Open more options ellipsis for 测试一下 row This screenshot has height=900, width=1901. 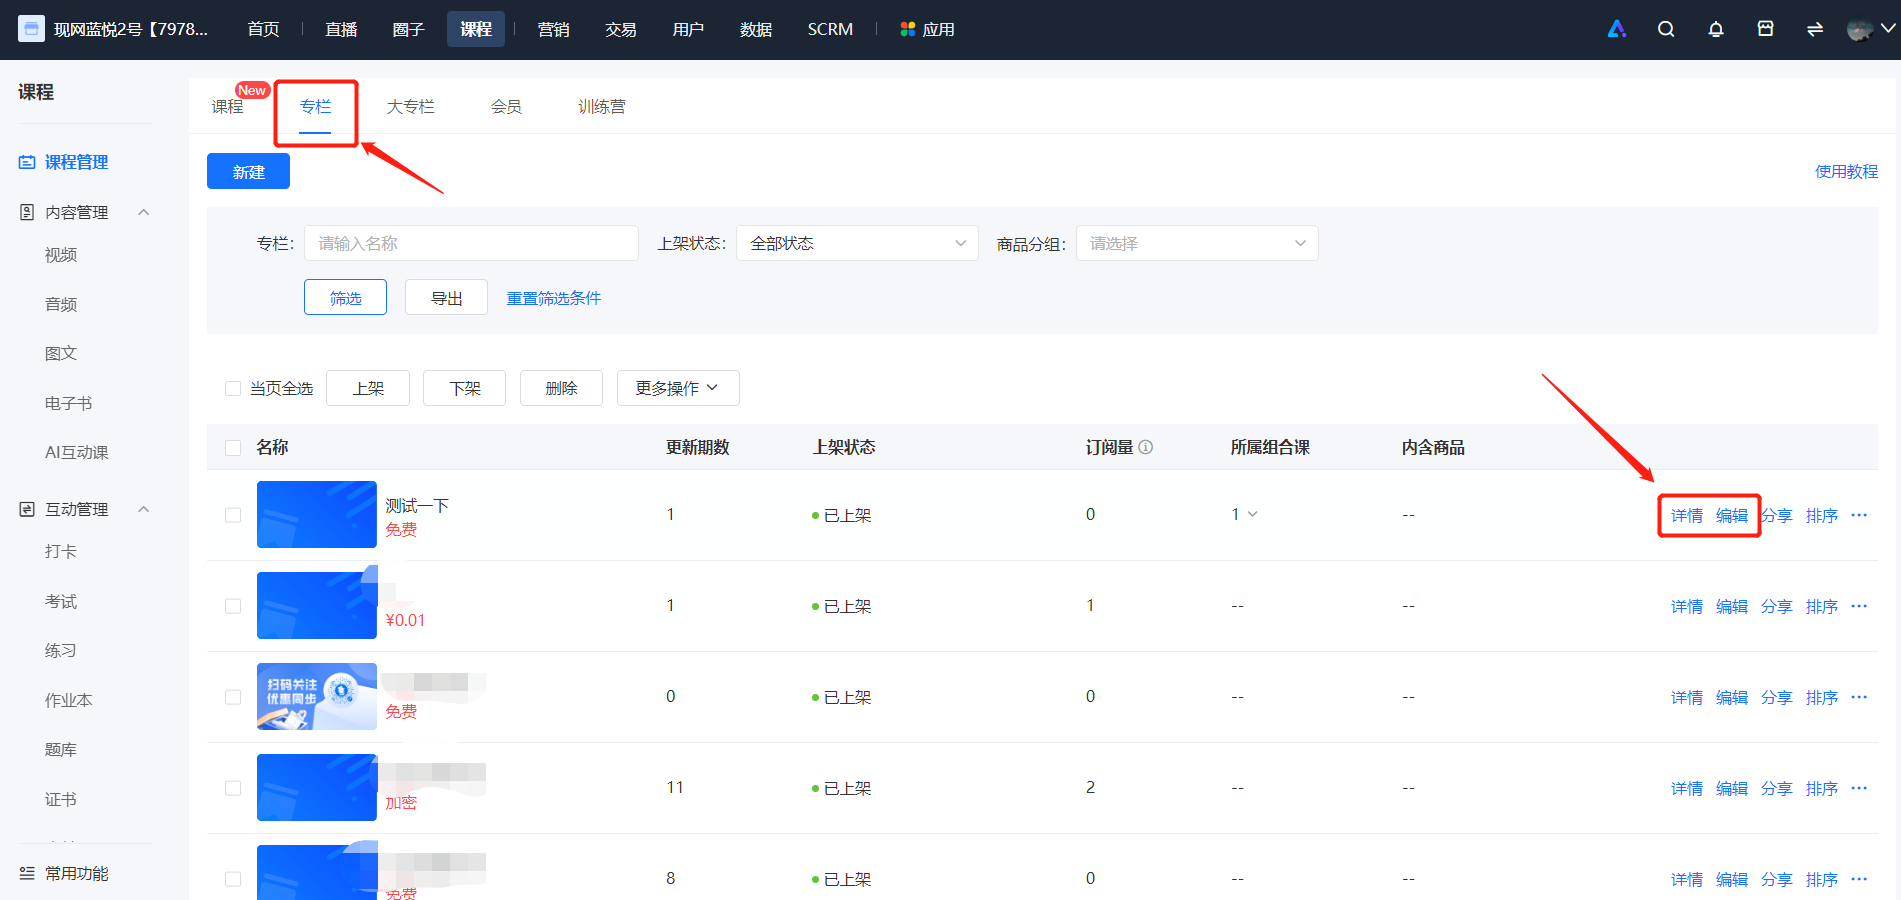point(1859,515)
